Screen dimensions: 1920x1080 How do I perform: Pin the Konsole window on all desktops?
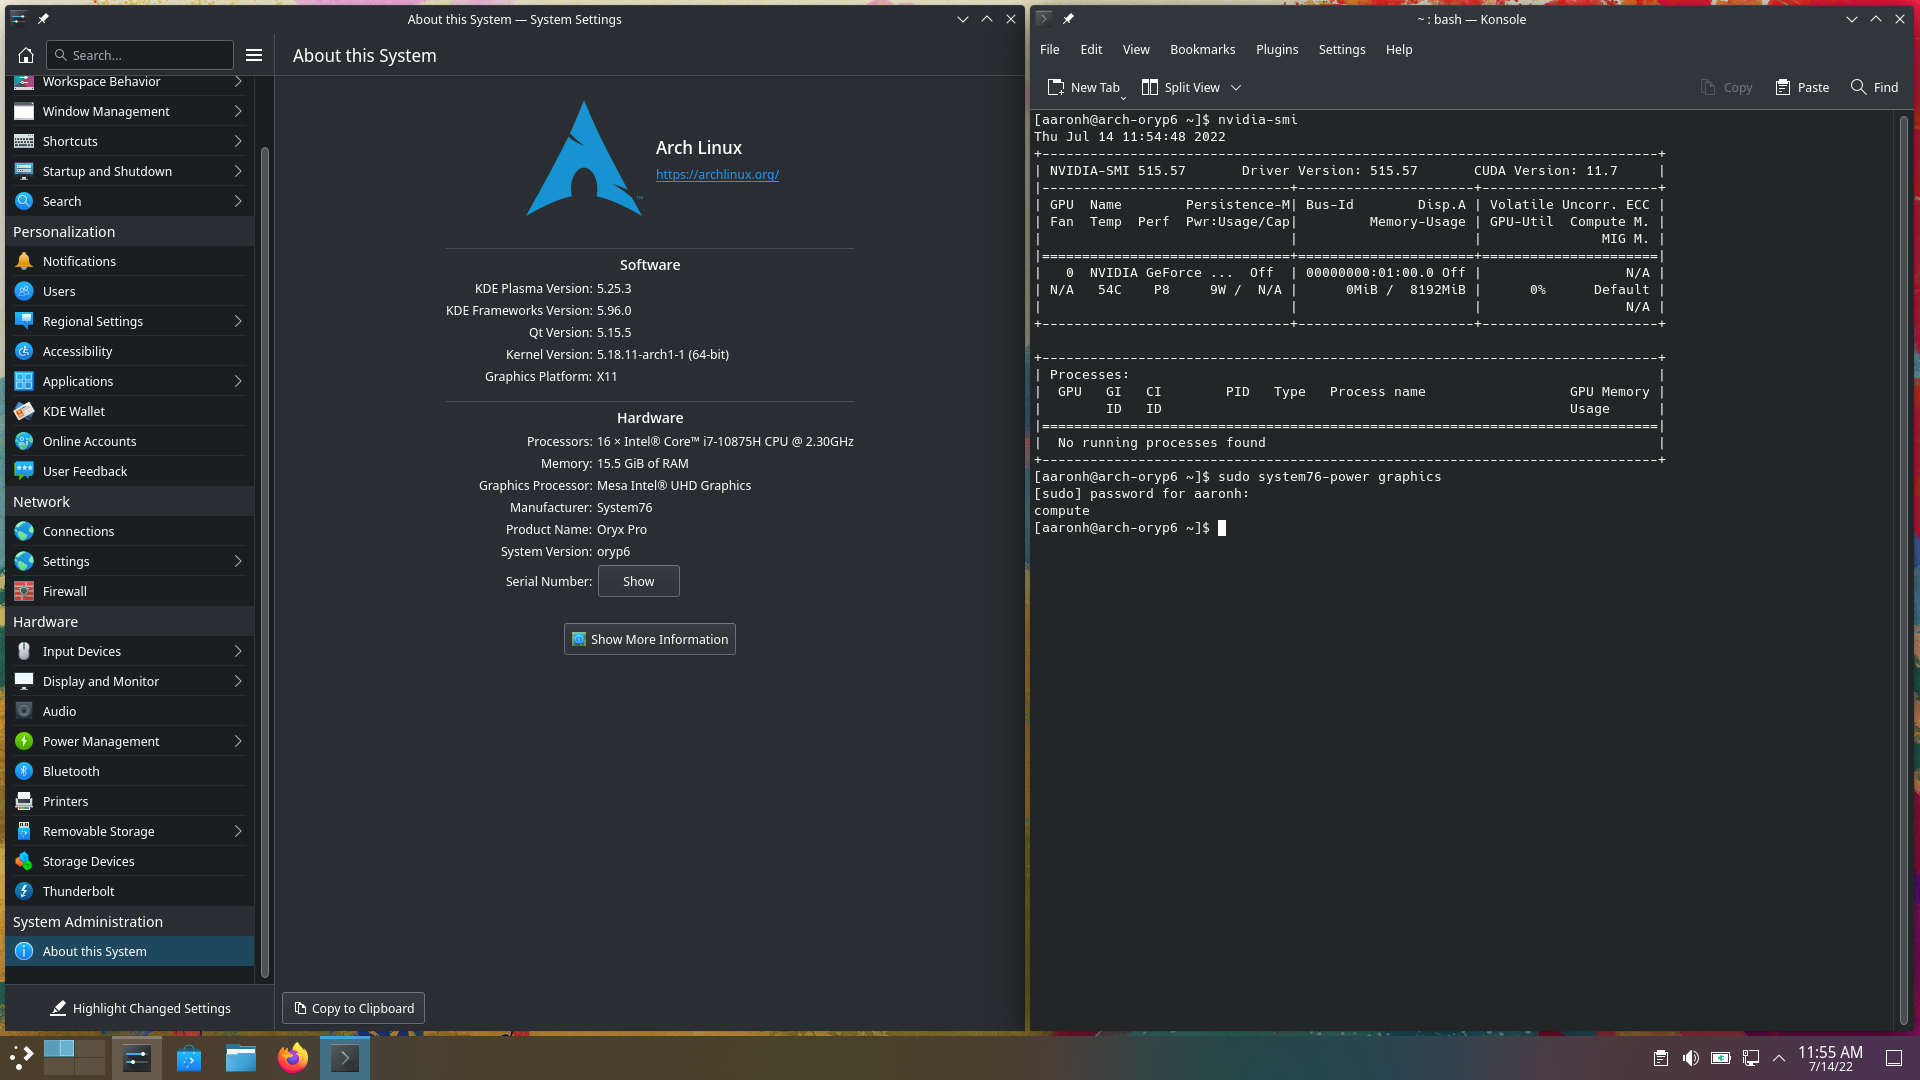point(1068,19)
